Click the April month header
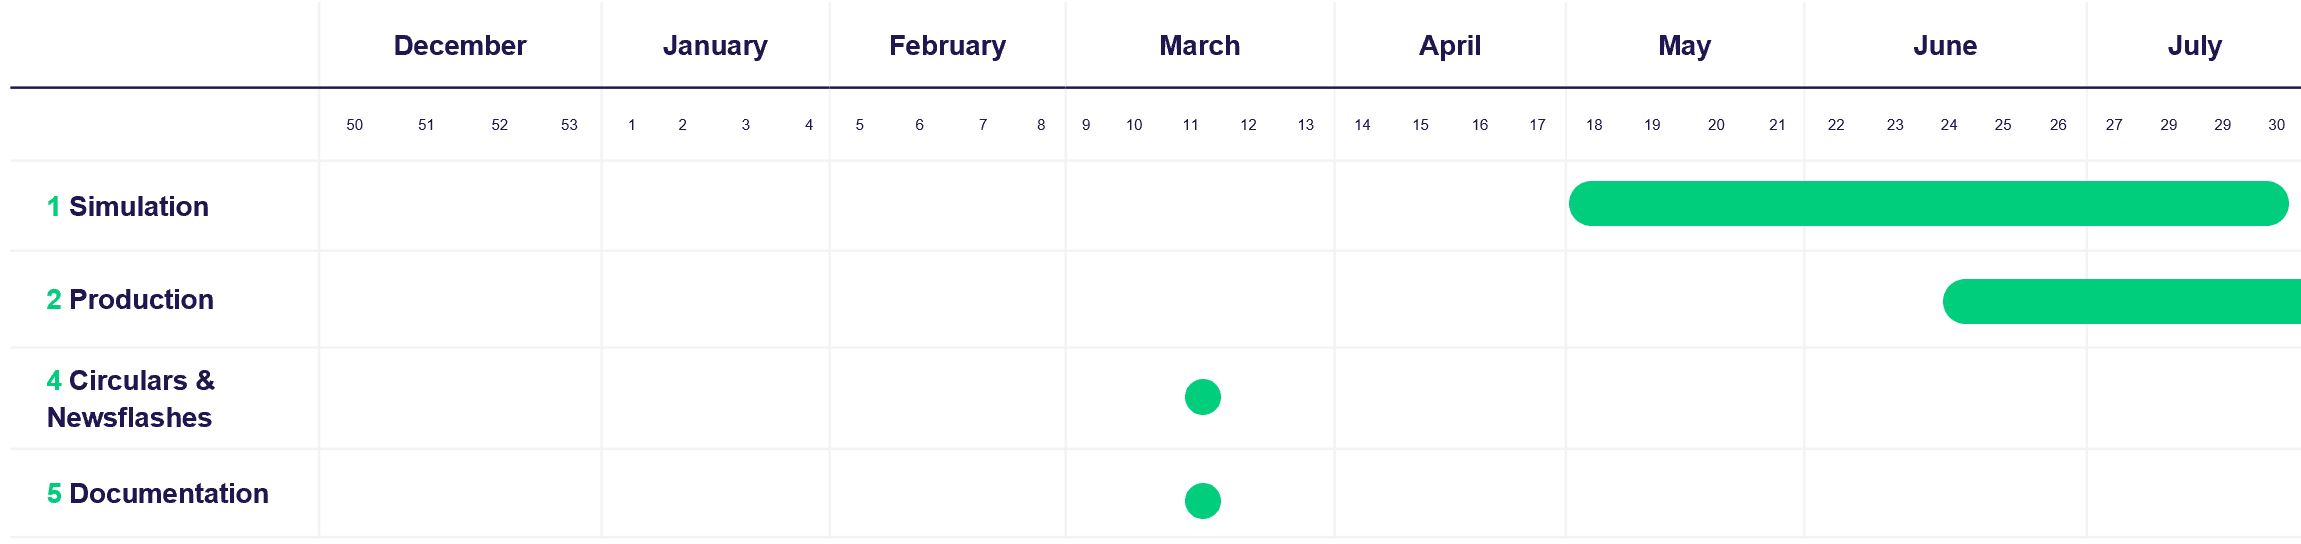The image size is (2301, 544). 1450,46
